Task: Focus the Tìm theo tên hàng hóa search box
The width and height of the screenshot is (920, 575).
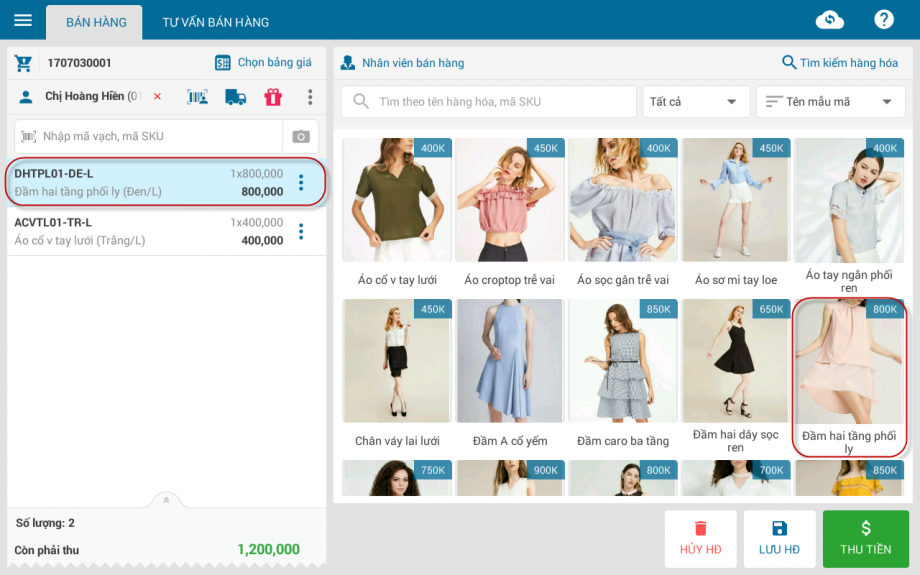Action: tap(488, 102)
